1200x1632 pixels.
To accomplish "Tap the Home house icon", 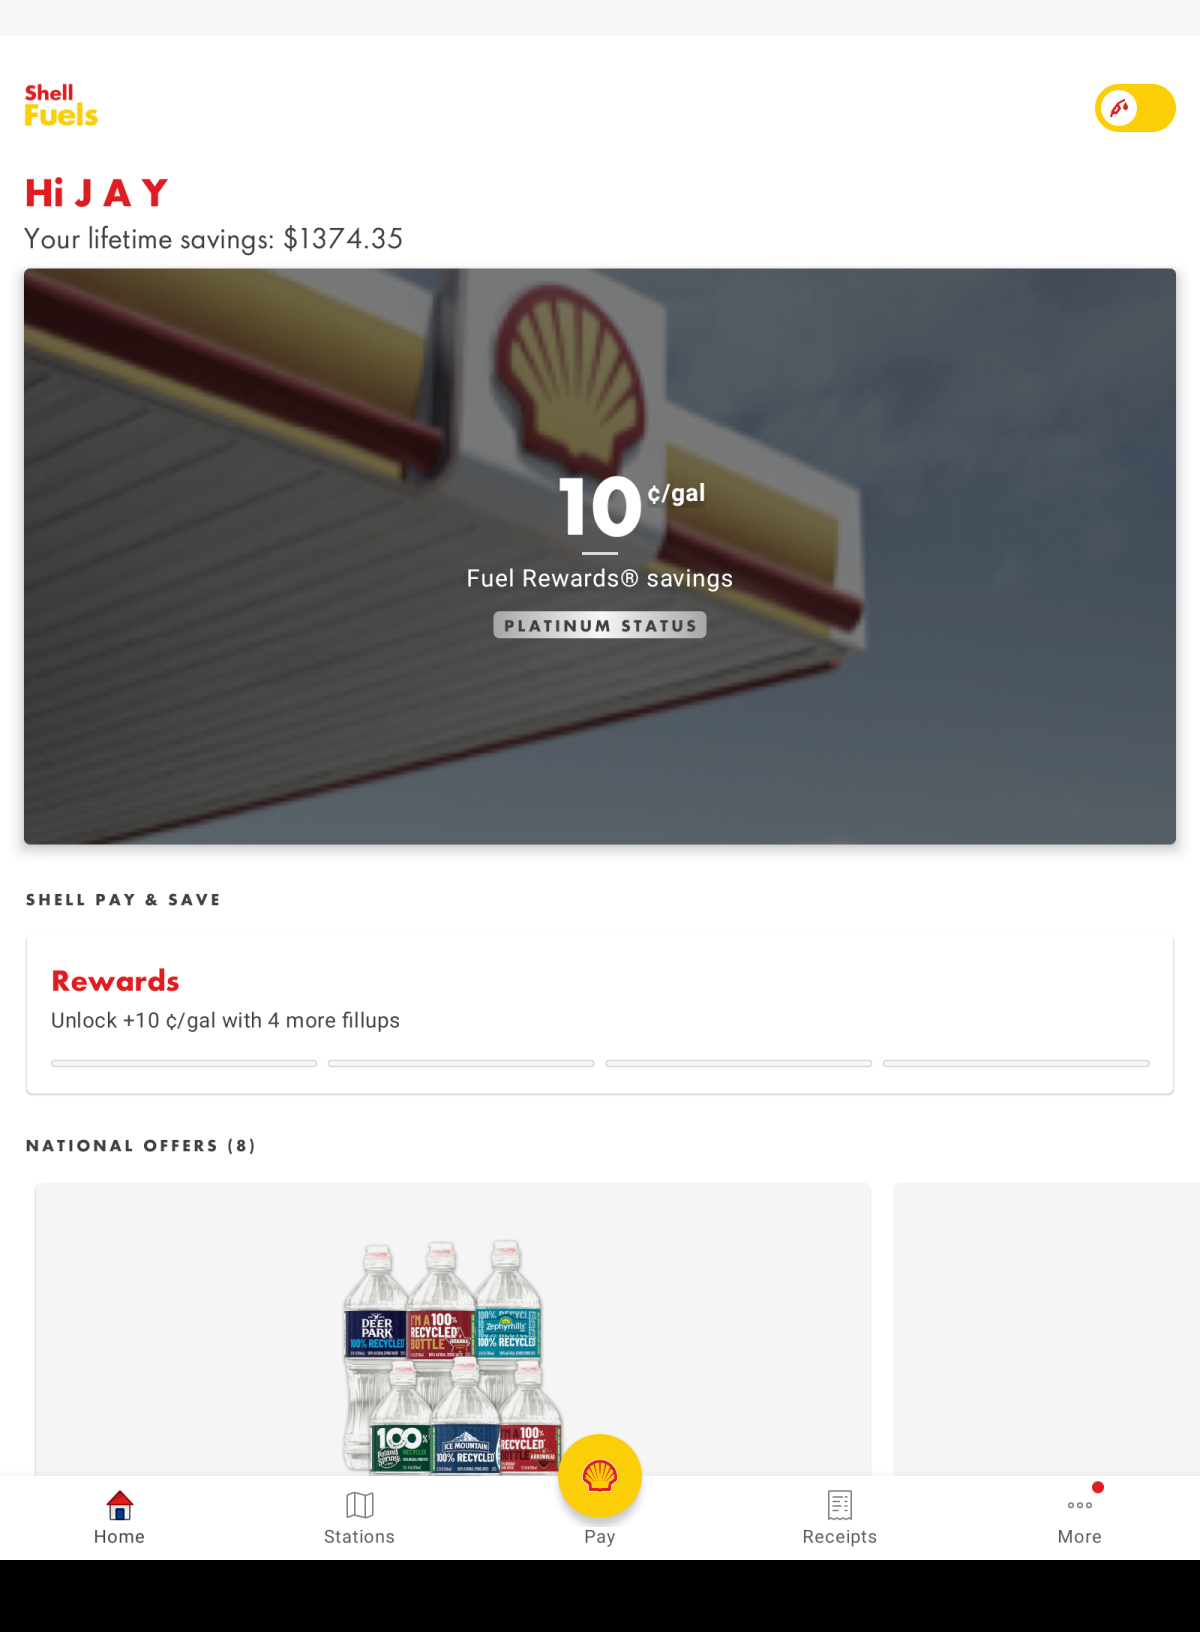I will (x=120, y=1505).
